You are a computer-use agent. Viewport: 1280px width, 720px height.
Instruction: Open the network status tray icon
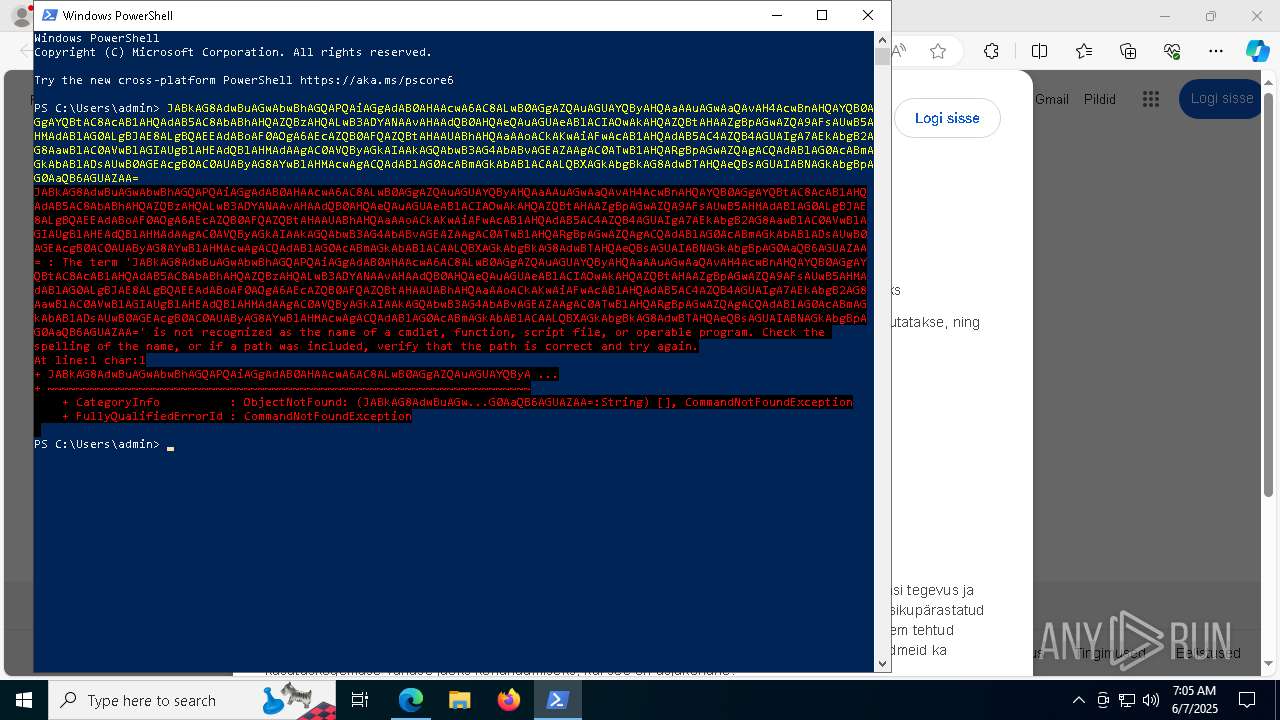1127,700
